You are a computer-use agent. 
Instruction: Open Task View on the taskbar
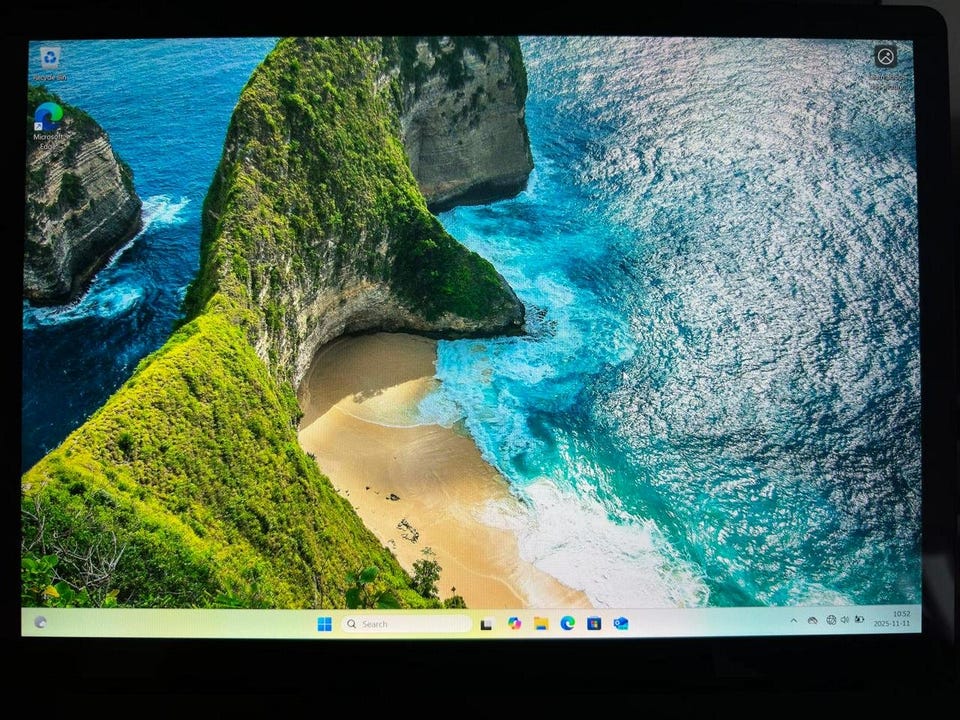pyautogui.click(x=487, y=624)
